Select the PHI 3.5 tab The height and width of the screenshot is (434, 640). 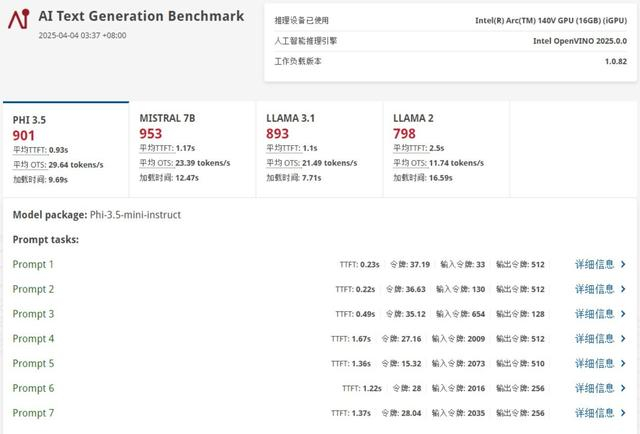tap(66, 149)
